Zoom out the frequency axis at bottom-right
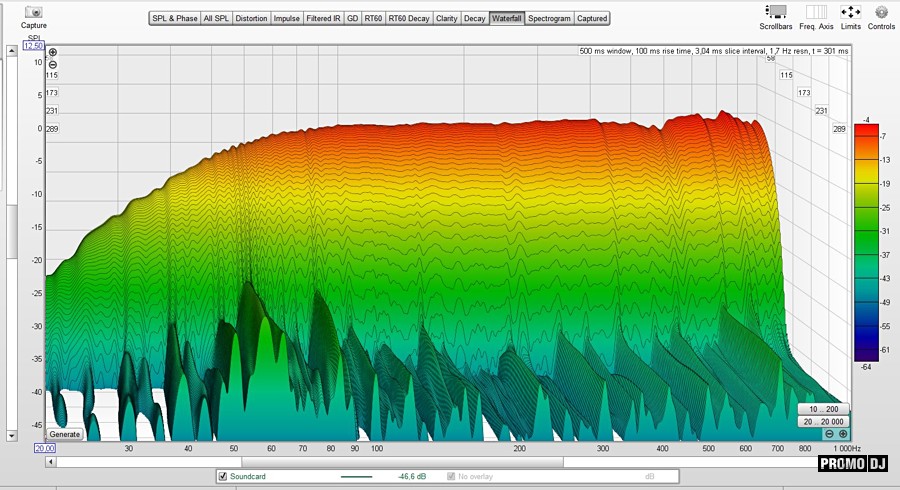The height and width of the screenshot is (490, 900). [829, 434]
